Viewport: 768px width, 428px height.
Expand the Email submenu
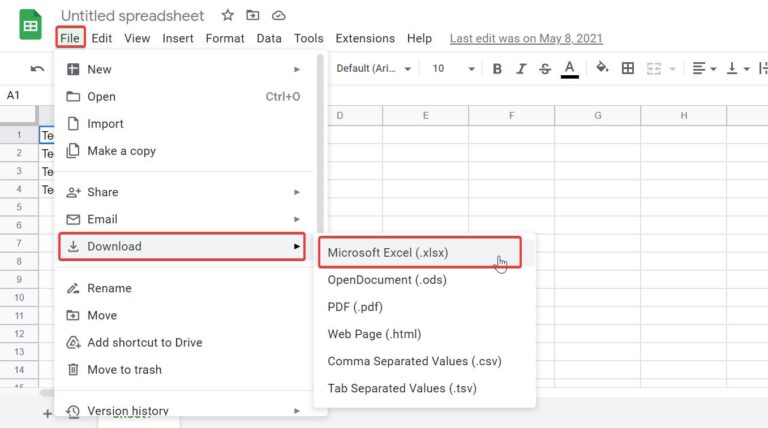pyautogui.click(x=183, y=219)
